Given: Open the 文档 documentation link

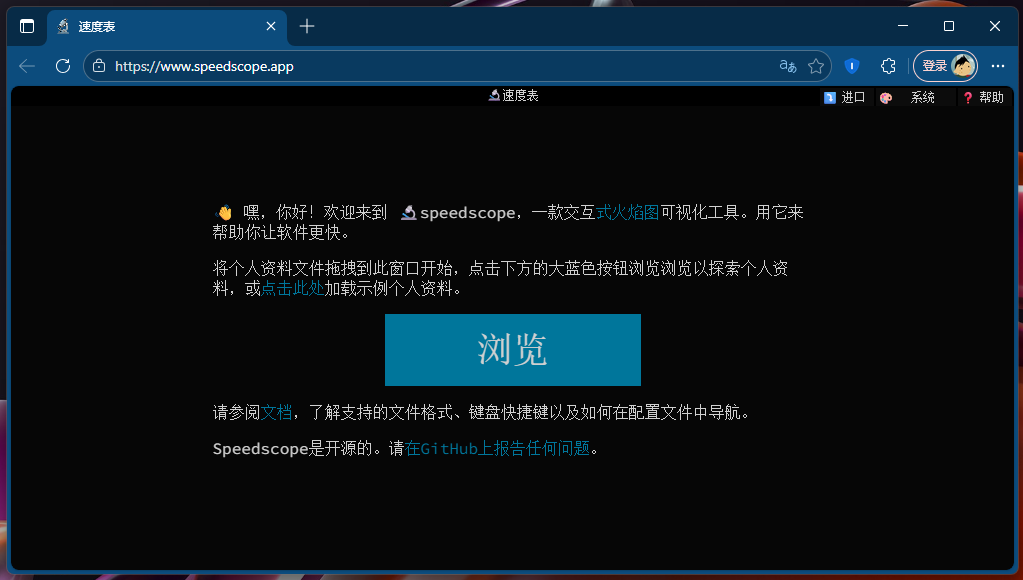Looking at the screenshot, I should (276, 412).
